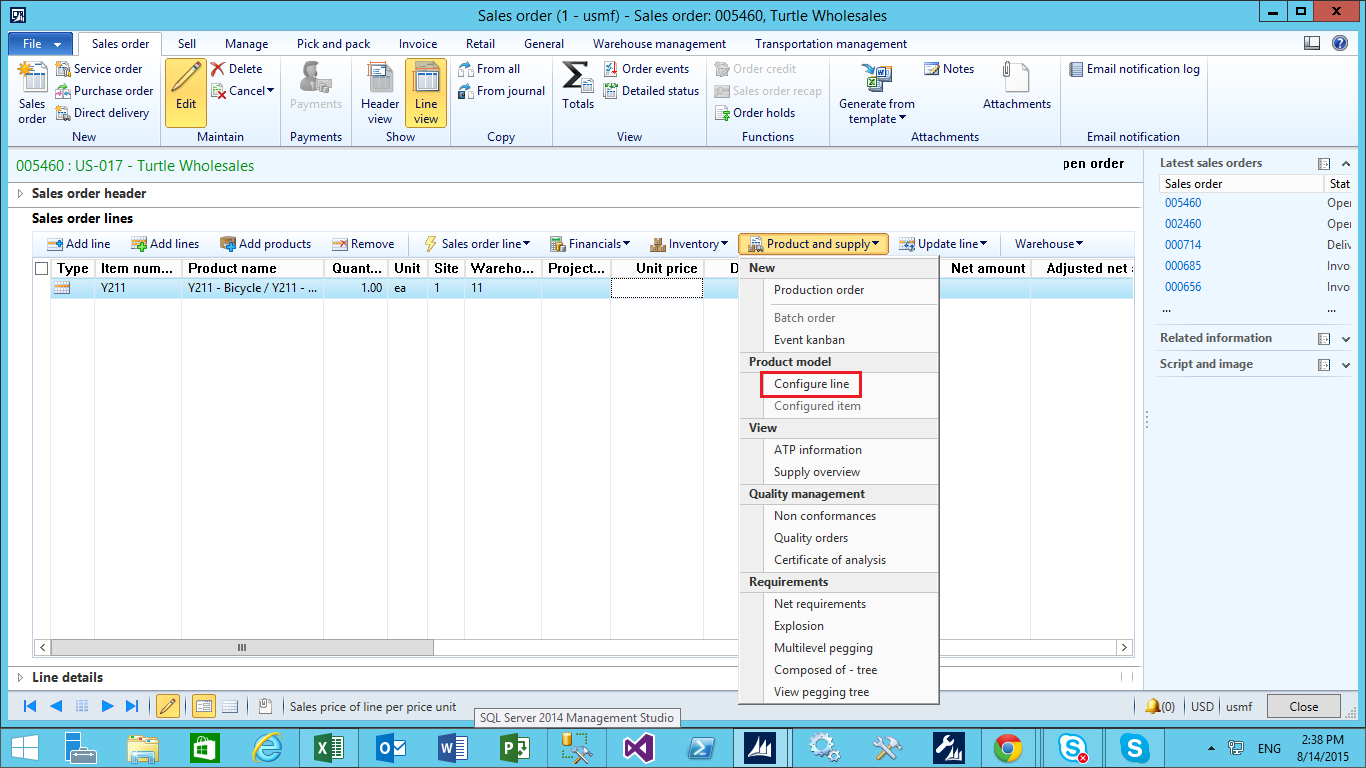The width and height of the screenshot is (1366, 768).
Task: Click the Delete button with red X
Action: pos(237,69)
